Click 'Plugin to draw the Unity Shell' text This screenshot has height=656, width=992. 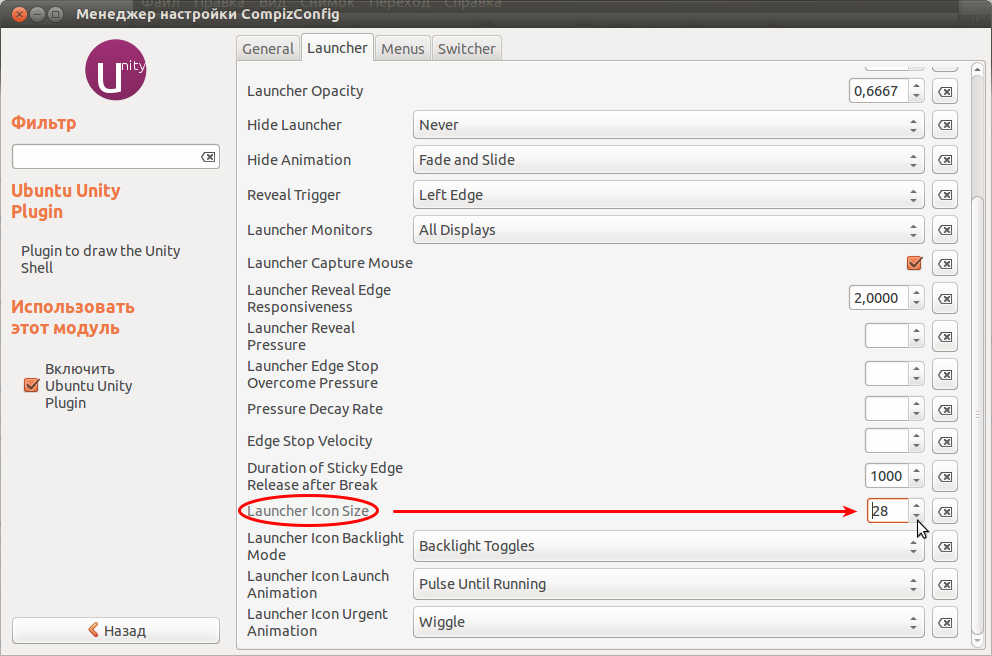click(x=101, y=259)
